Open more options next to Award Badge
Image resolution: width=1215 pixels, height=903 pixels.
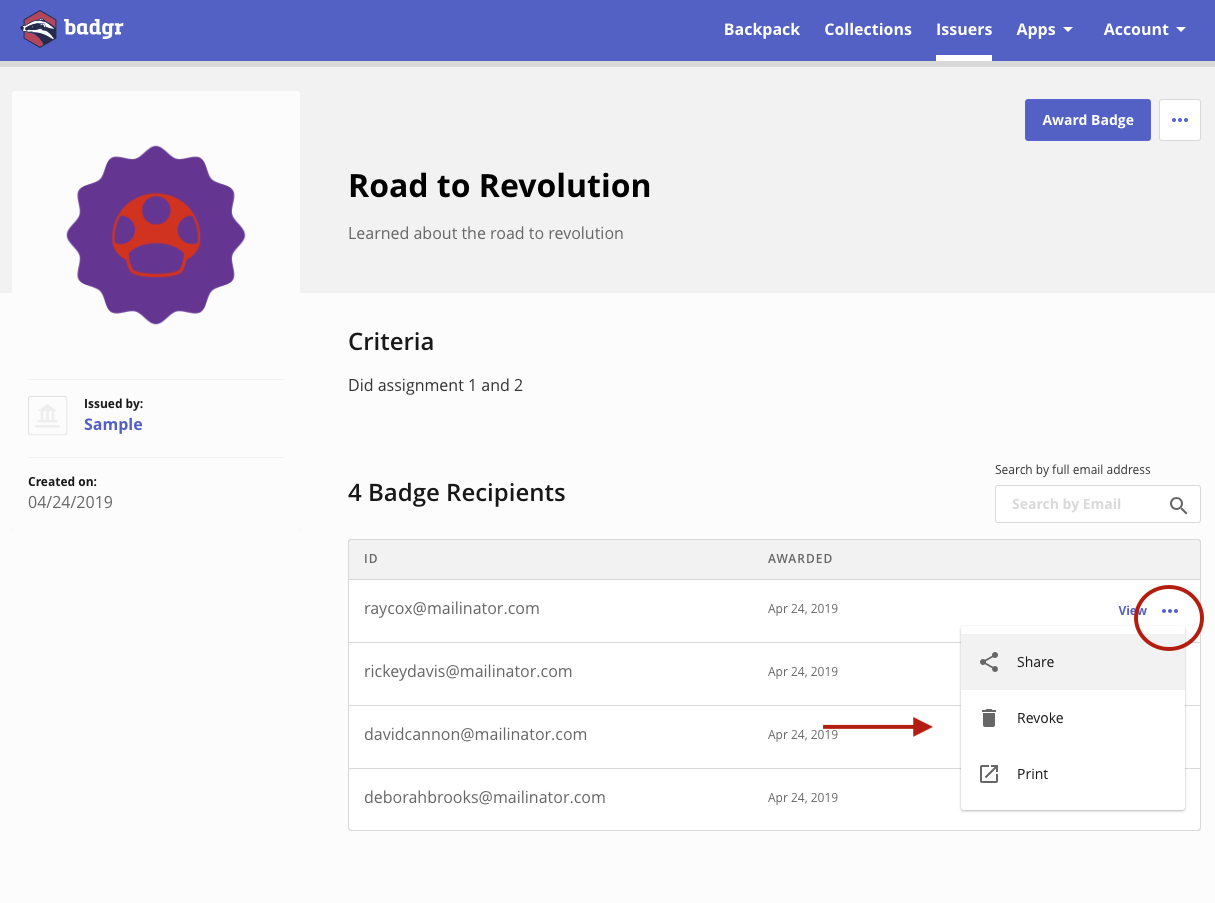point(1180,120)
